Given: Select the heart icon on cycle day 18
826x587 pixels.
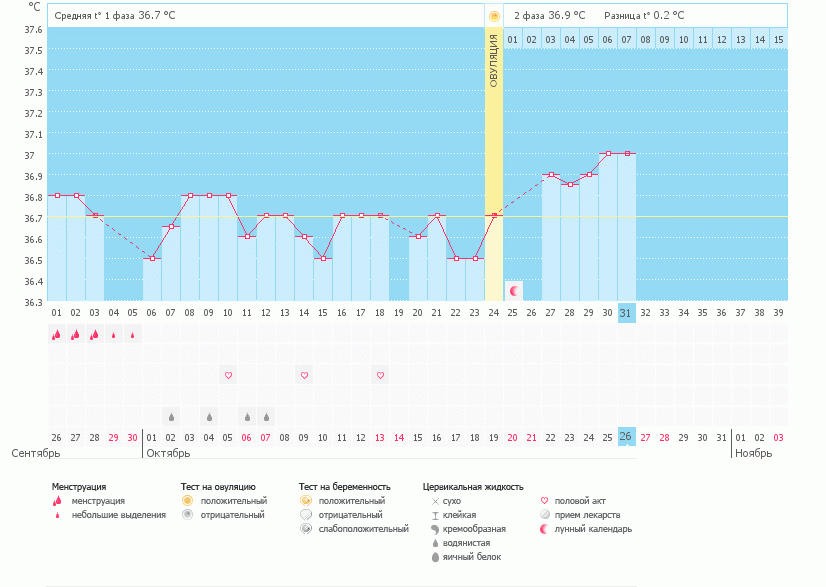Looking at the screenshot, I should pyautogui.click(x=380, y=375).
